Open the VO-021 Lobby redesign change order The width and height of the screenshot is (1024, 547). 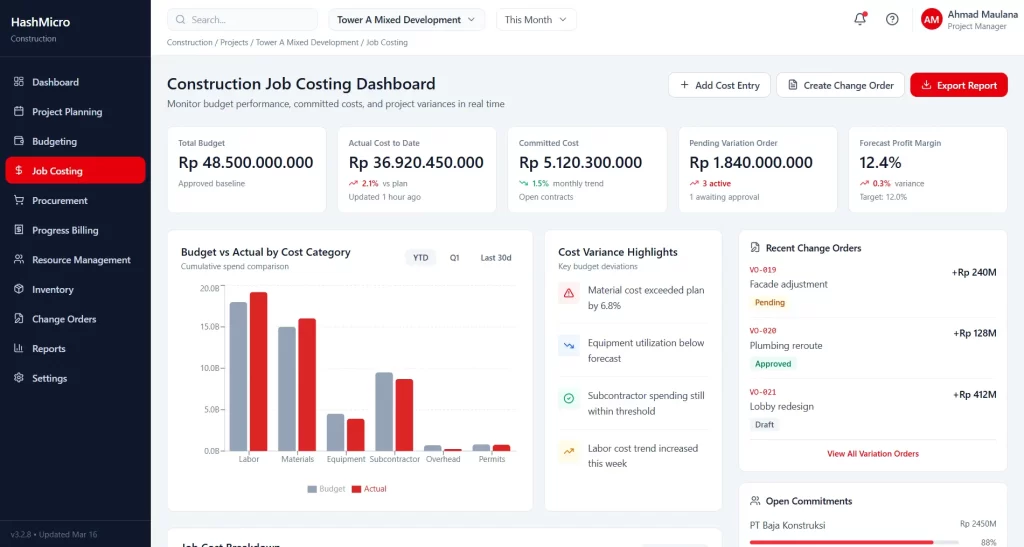coord(872,409)
